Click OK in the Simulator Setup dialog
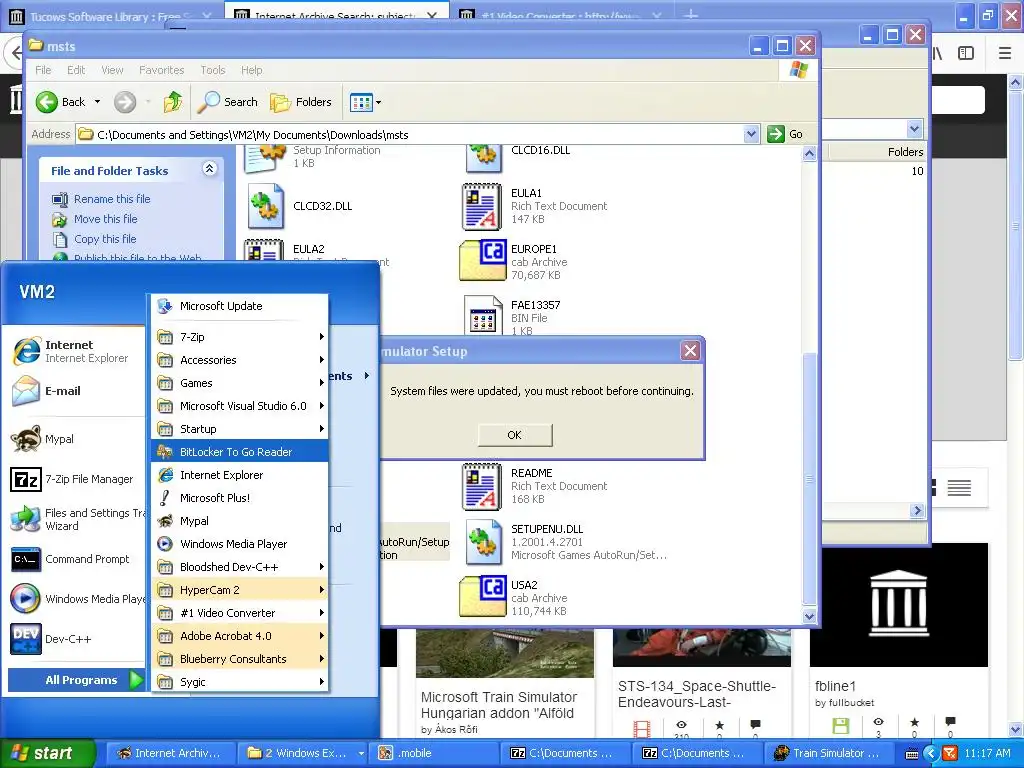This screenshot has height=768, width=1024. (515, 435)
